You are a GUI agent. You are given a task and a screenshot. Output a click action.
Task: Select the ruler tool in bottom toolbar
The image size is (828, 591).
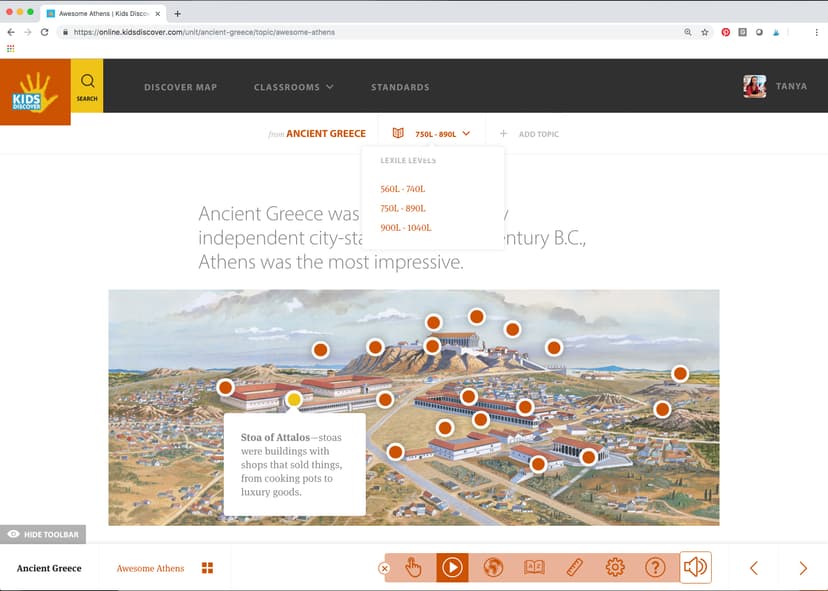(x=574, y=568)
